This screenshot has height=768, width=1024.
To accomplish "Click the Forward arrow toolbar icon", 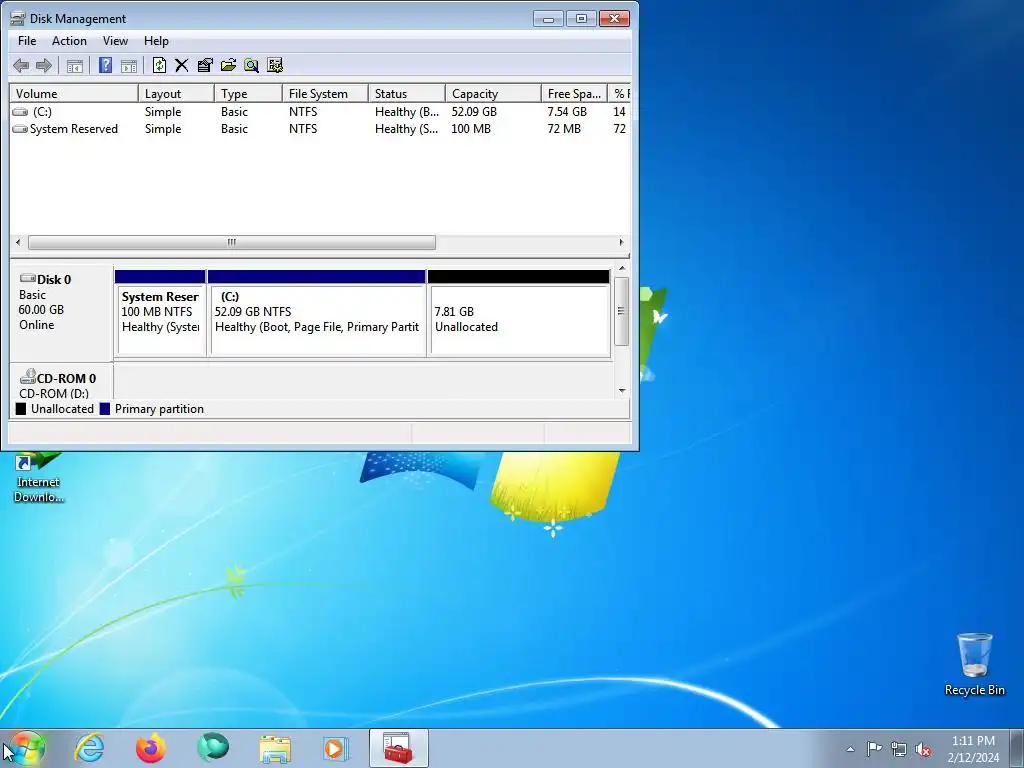I will click(x=44, y=65).
